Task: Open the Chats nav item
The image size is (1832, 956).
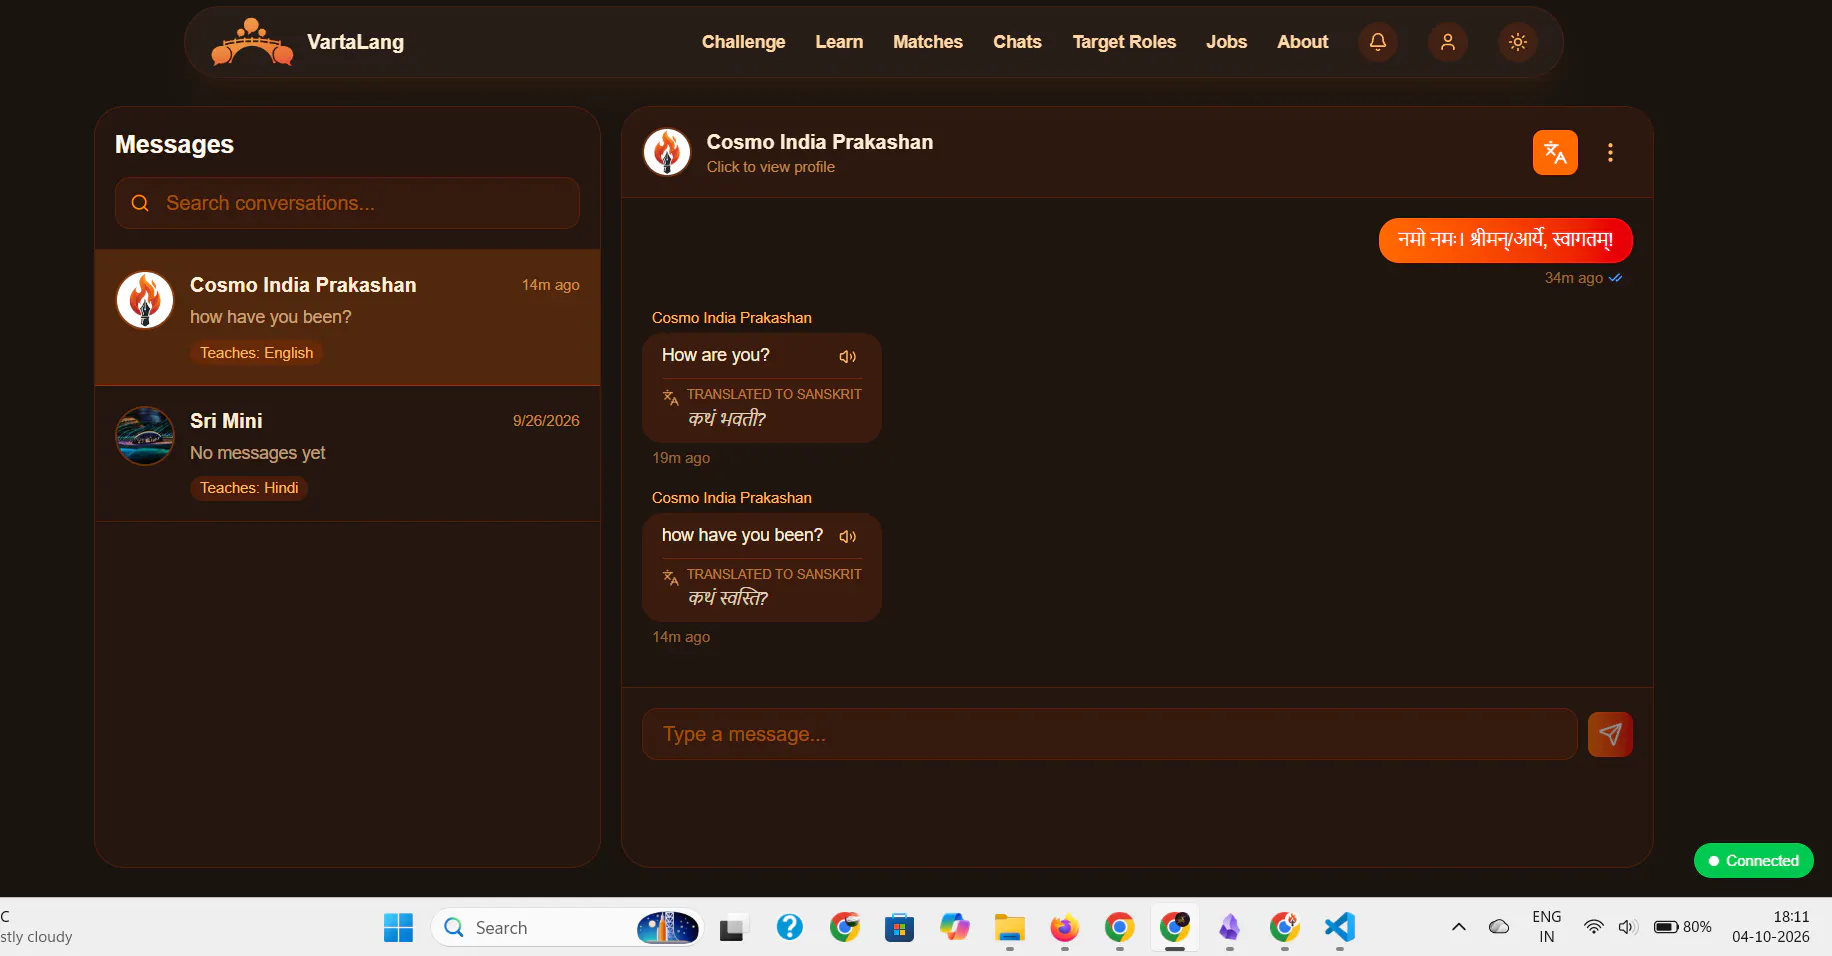Action: point(1017,42)
